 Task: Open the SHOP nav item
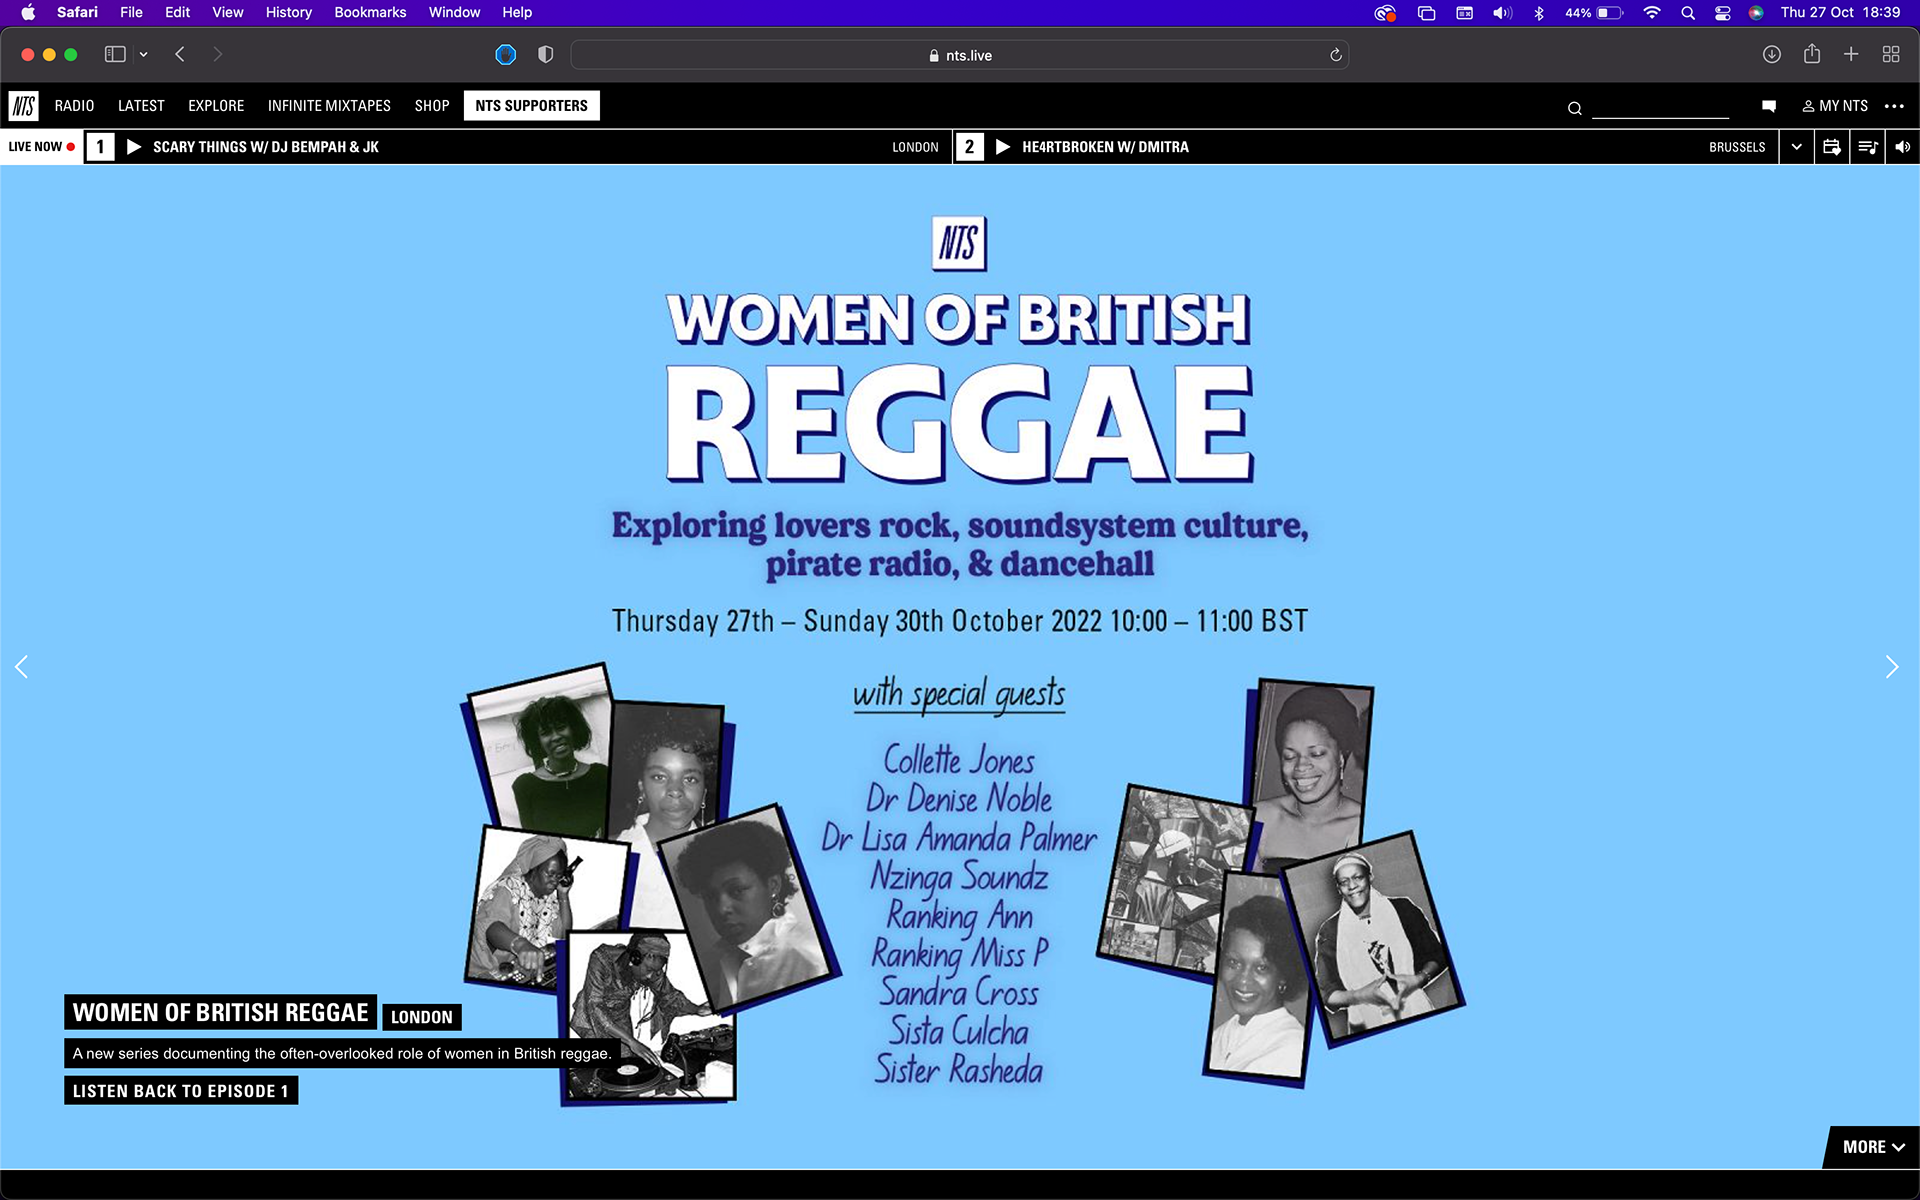click(432, 106)
